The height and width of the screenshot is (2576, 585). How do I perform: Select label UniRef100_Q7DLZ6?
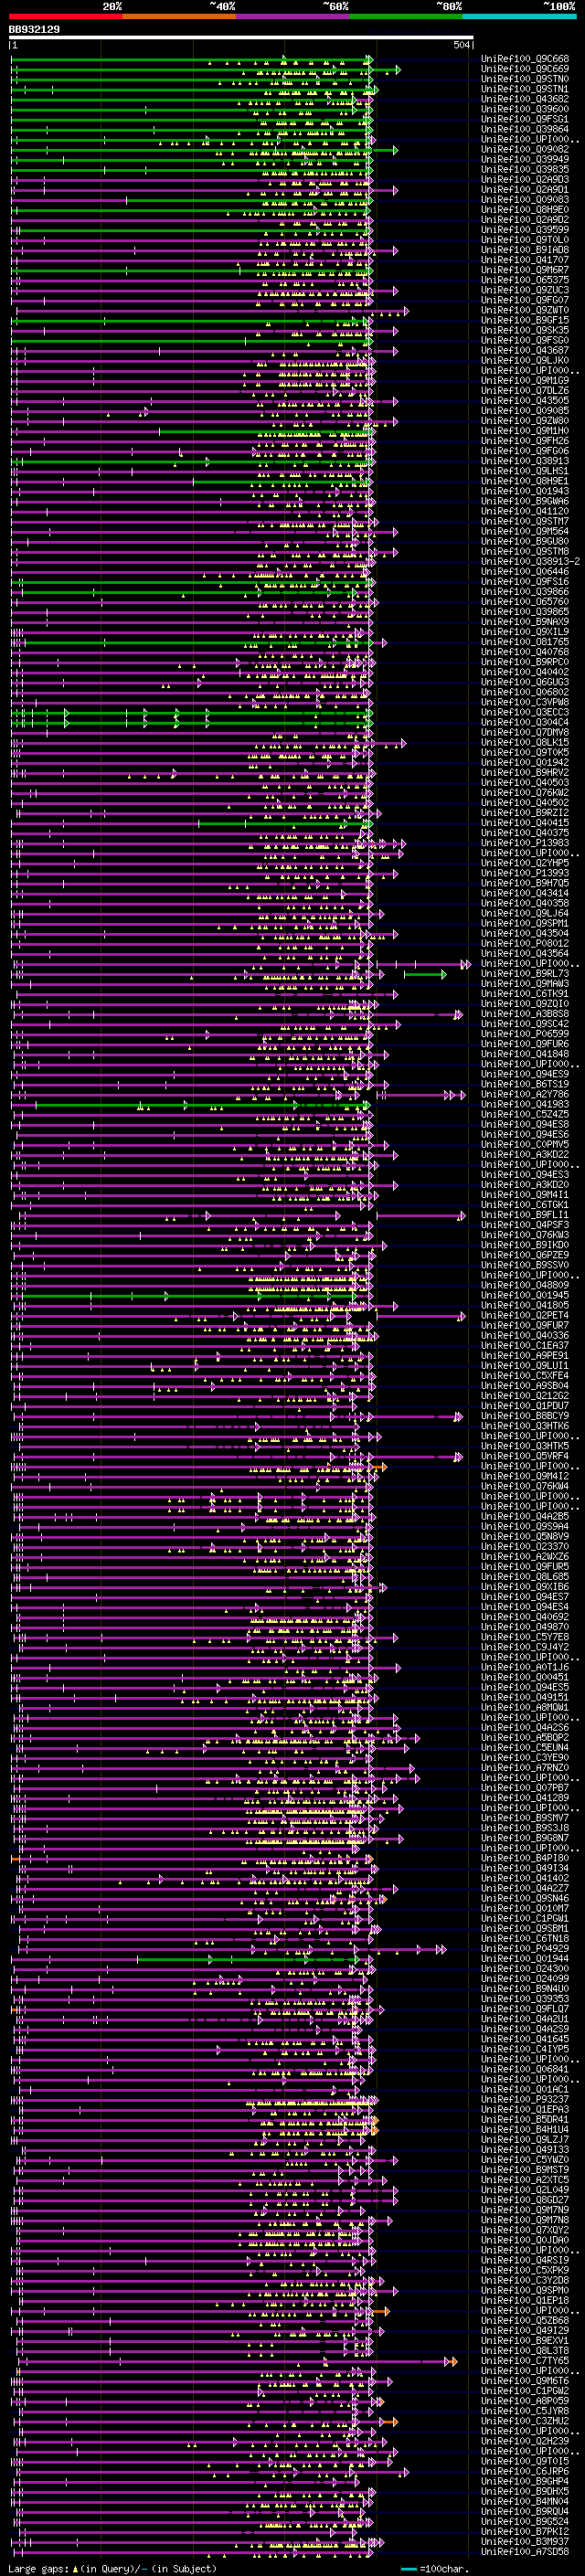point(525,391)
